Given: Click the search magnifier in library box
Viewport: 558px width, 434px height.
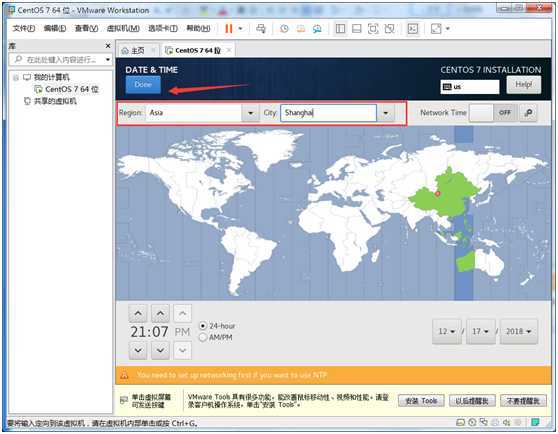Looking at the screenshot, I should point(18,59).
